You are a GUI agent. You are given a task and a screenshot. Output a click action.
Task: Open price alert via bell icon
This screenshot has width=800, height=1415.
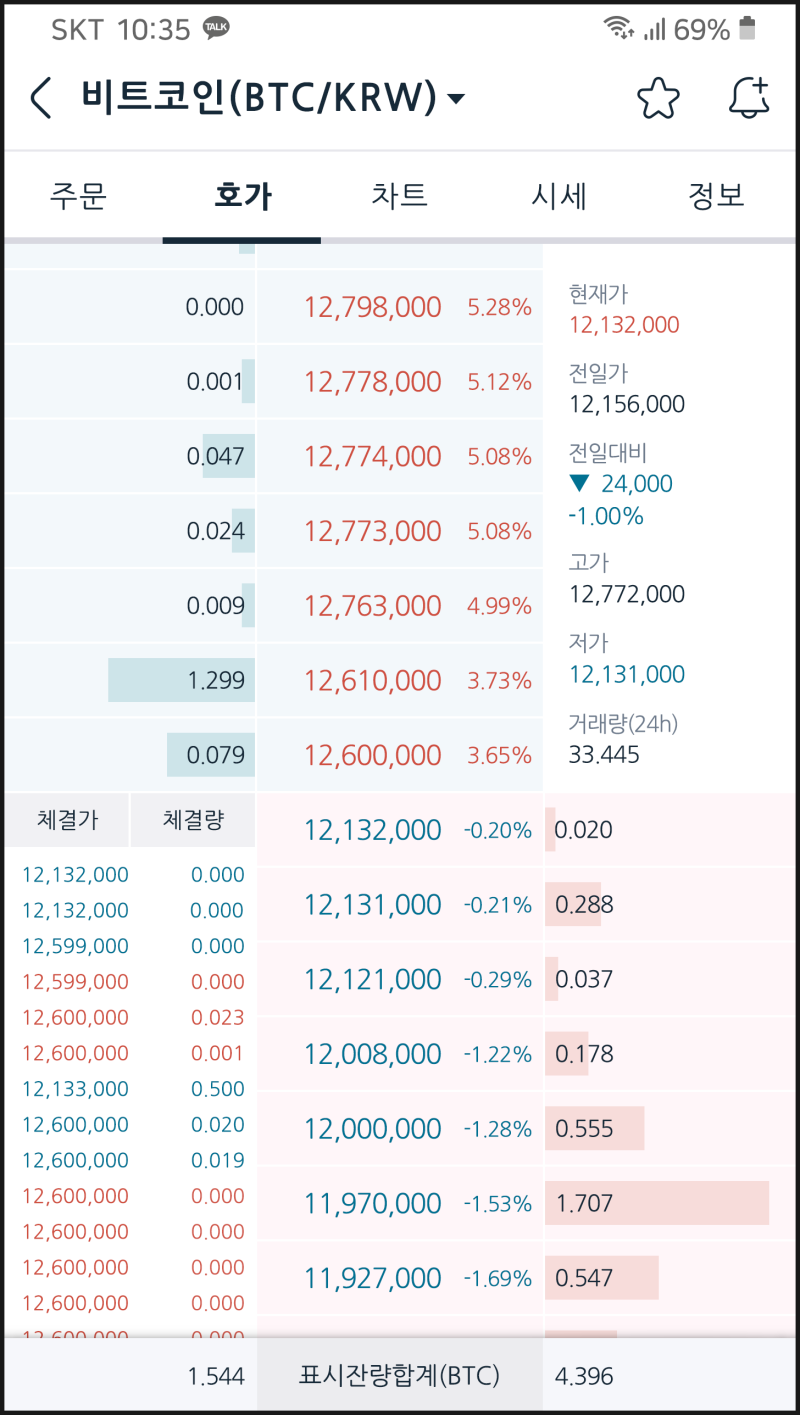pyautogui.click(x=748, y=98)
